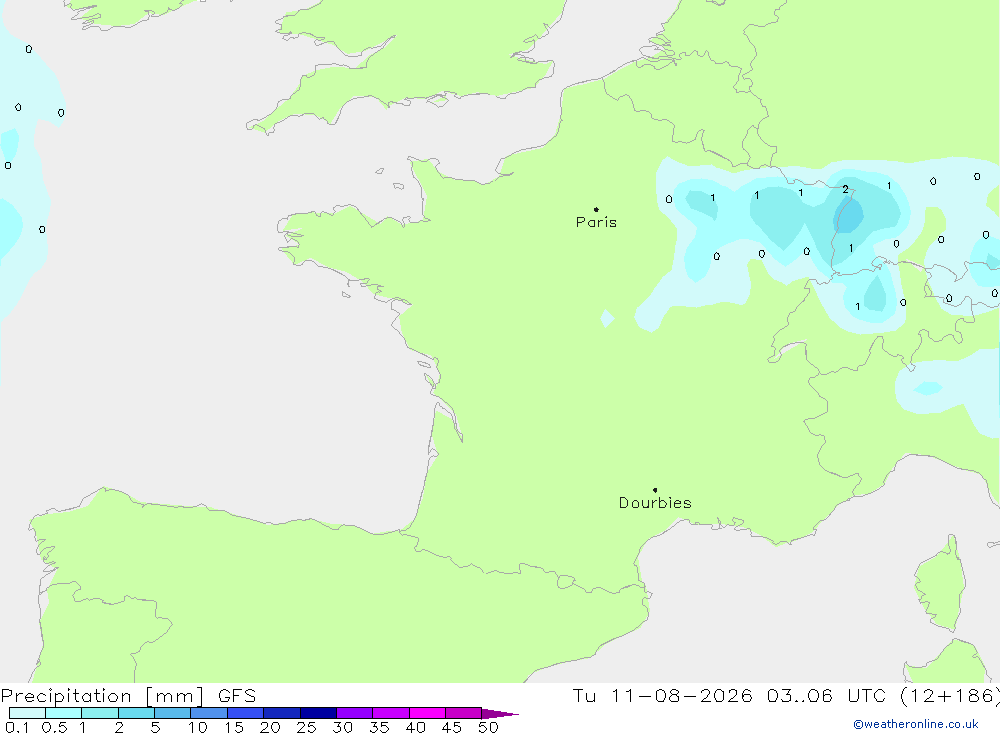Select legend swatch between 0.5 and 1
Screen dimensions: 1000x733
tap(64, 713)
